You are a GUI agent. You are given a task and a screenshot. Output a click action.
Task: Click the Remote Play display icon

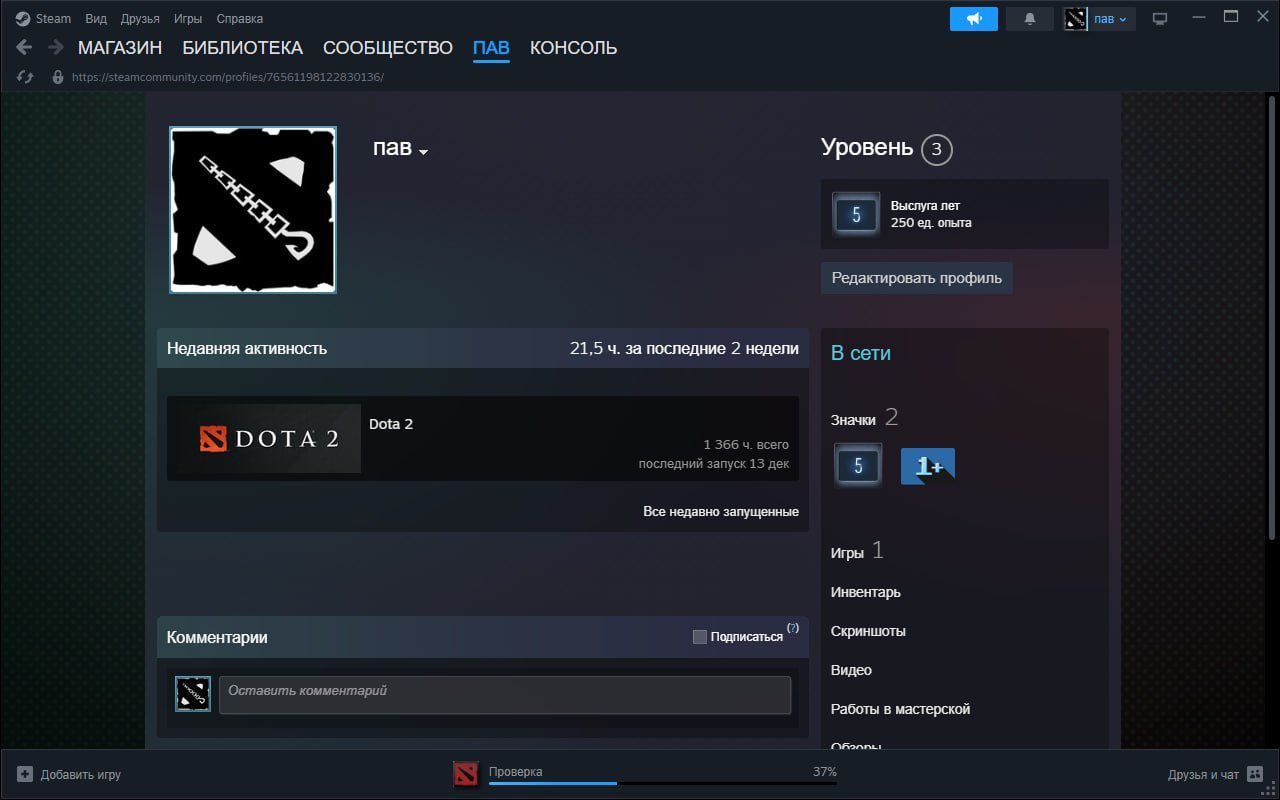(1160, 18)
